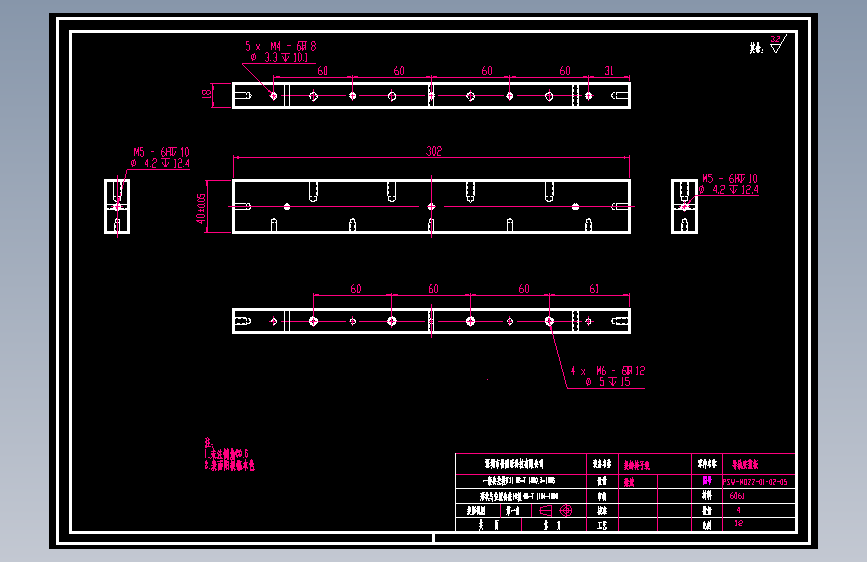Viewport: 867px width, 562px height.
Task: Select the M5 - 6H 10 callout on the left side view
Action: [x=161, y=152]
